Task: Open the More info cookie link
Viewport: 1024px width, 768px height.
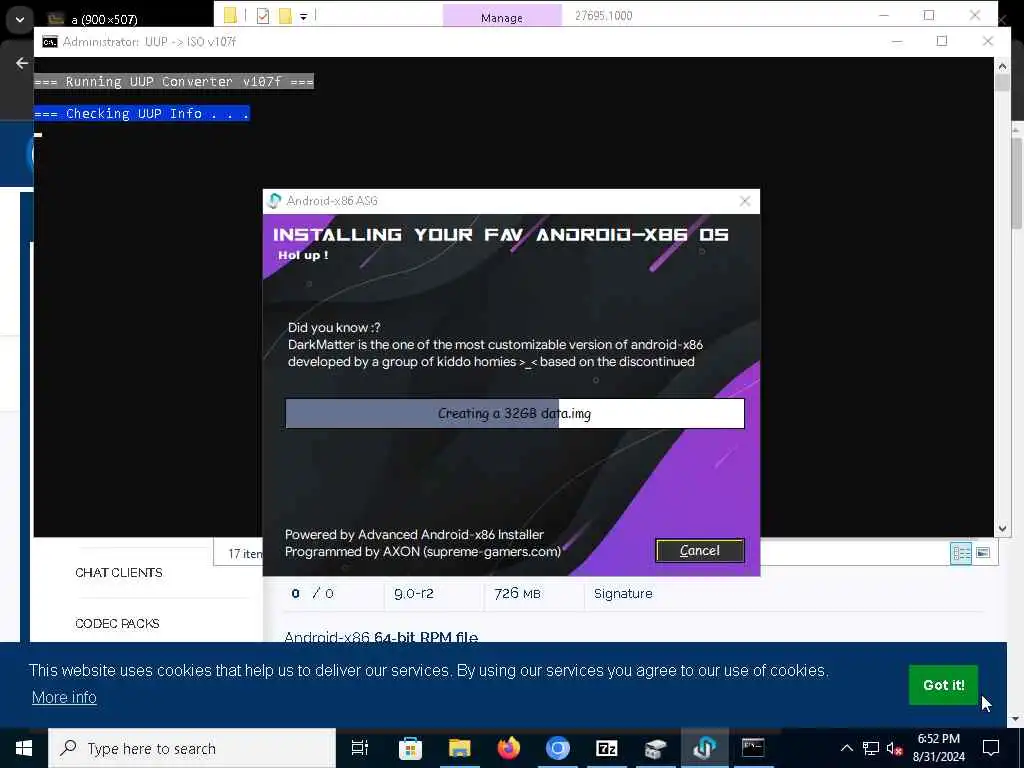Action: click(64, 697)
